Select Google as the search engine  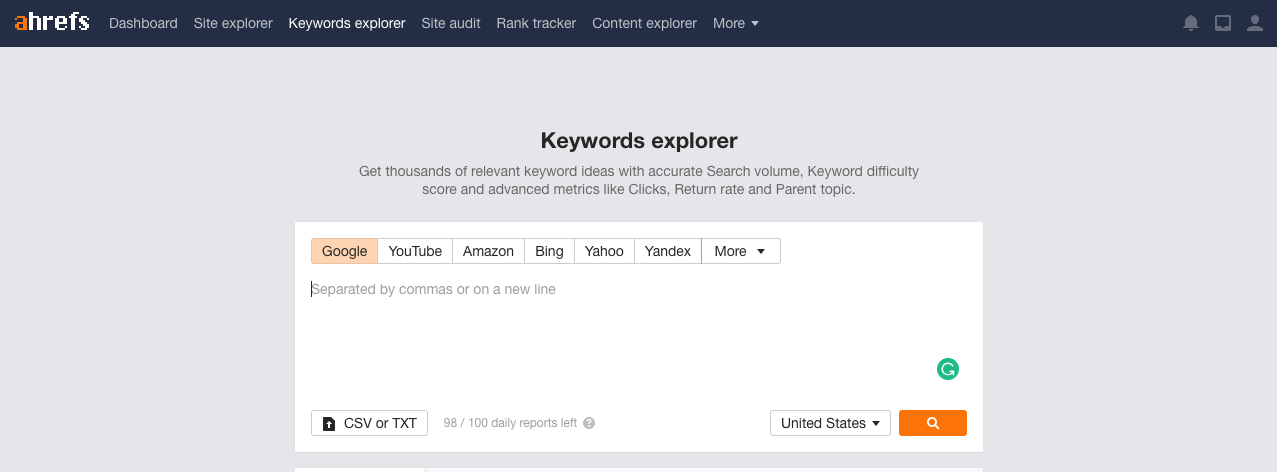click(344, 251)
